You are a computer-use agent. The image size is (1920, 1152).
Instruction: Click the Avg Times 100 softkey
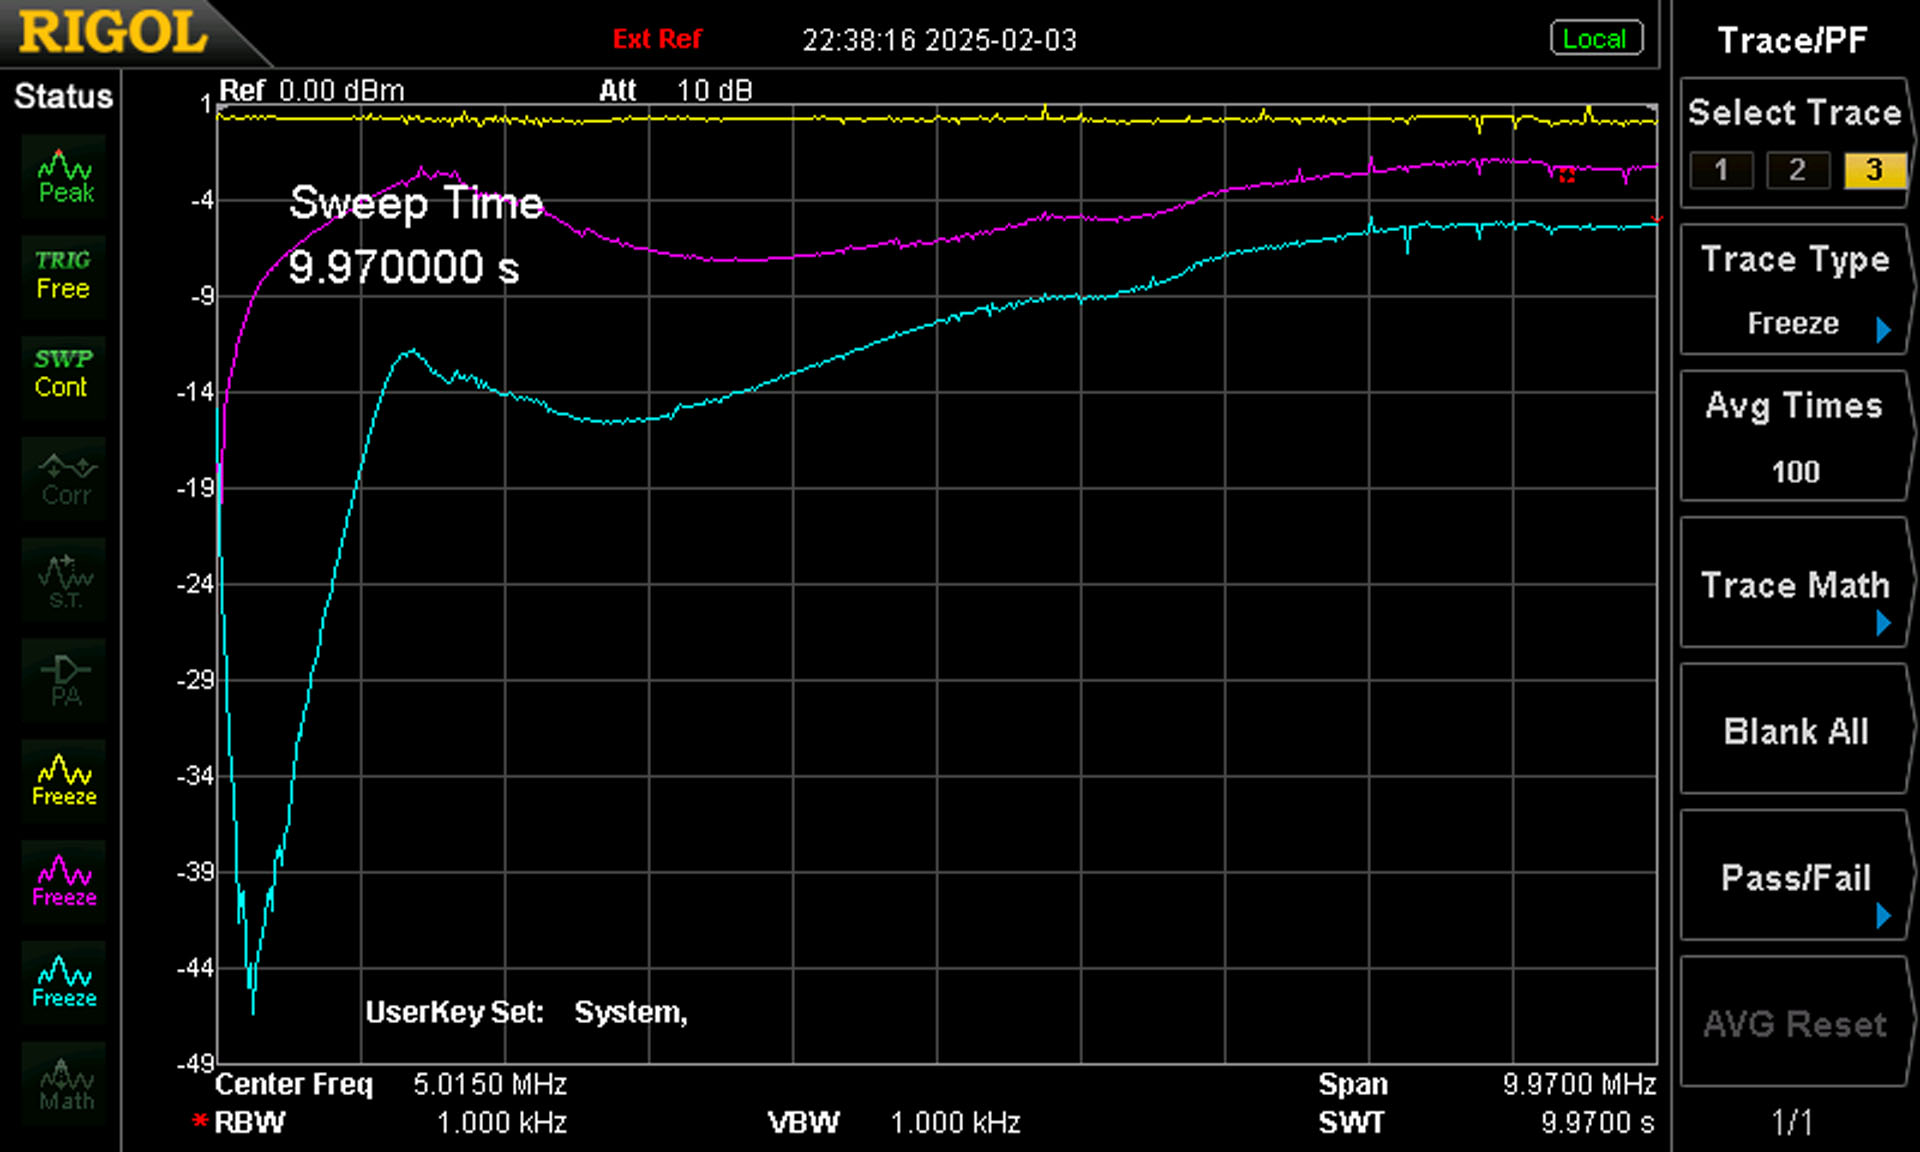(1795, 436)
